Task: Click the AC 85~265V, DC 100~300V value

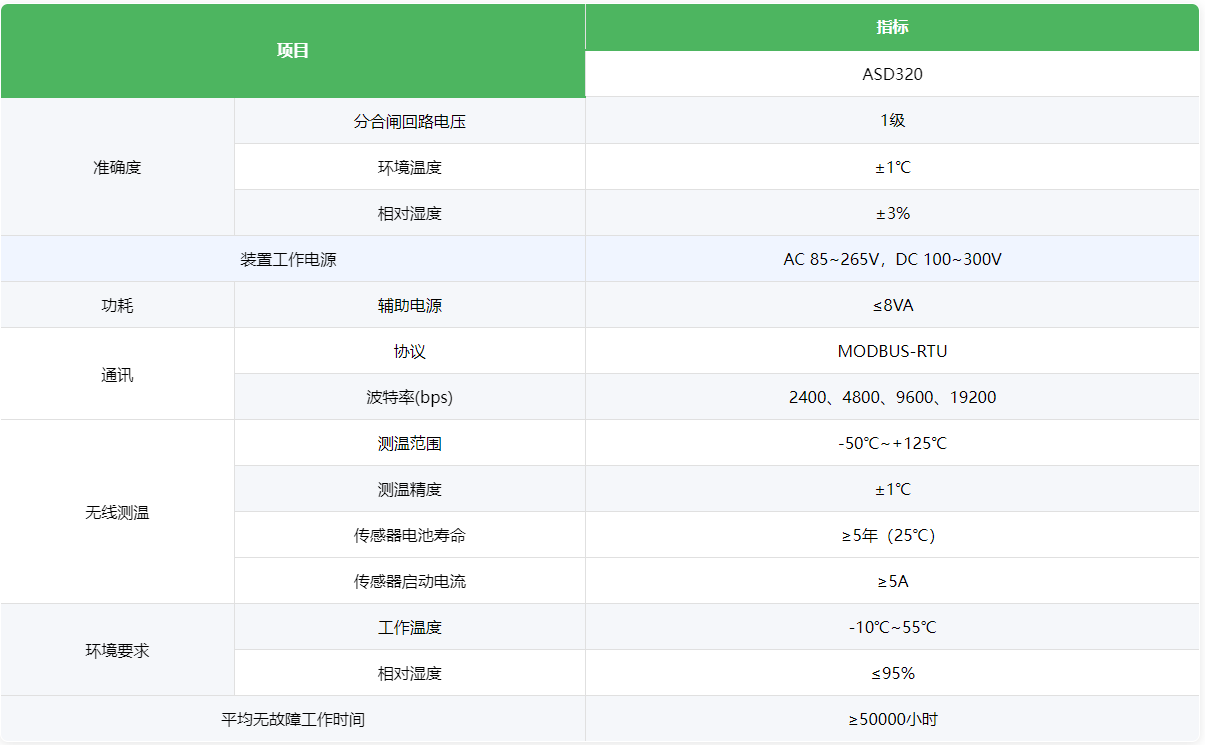Action: click(x=892, y=259)
